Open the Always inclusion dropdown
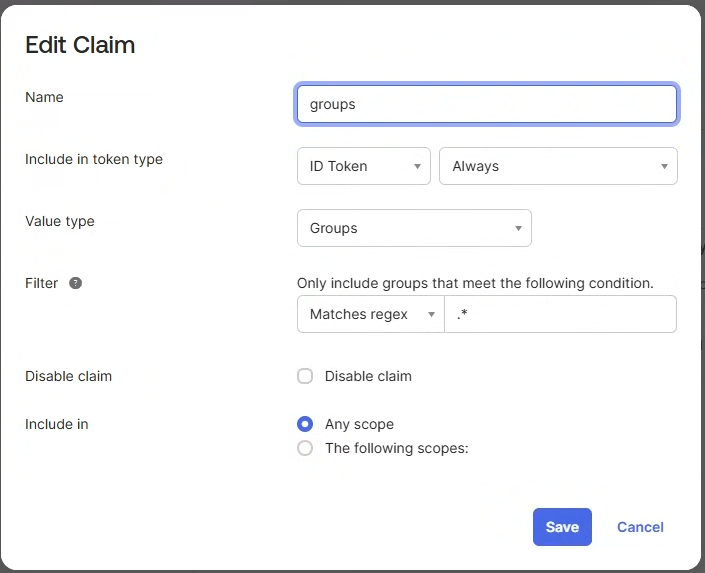705x573 pixels. 558,166
